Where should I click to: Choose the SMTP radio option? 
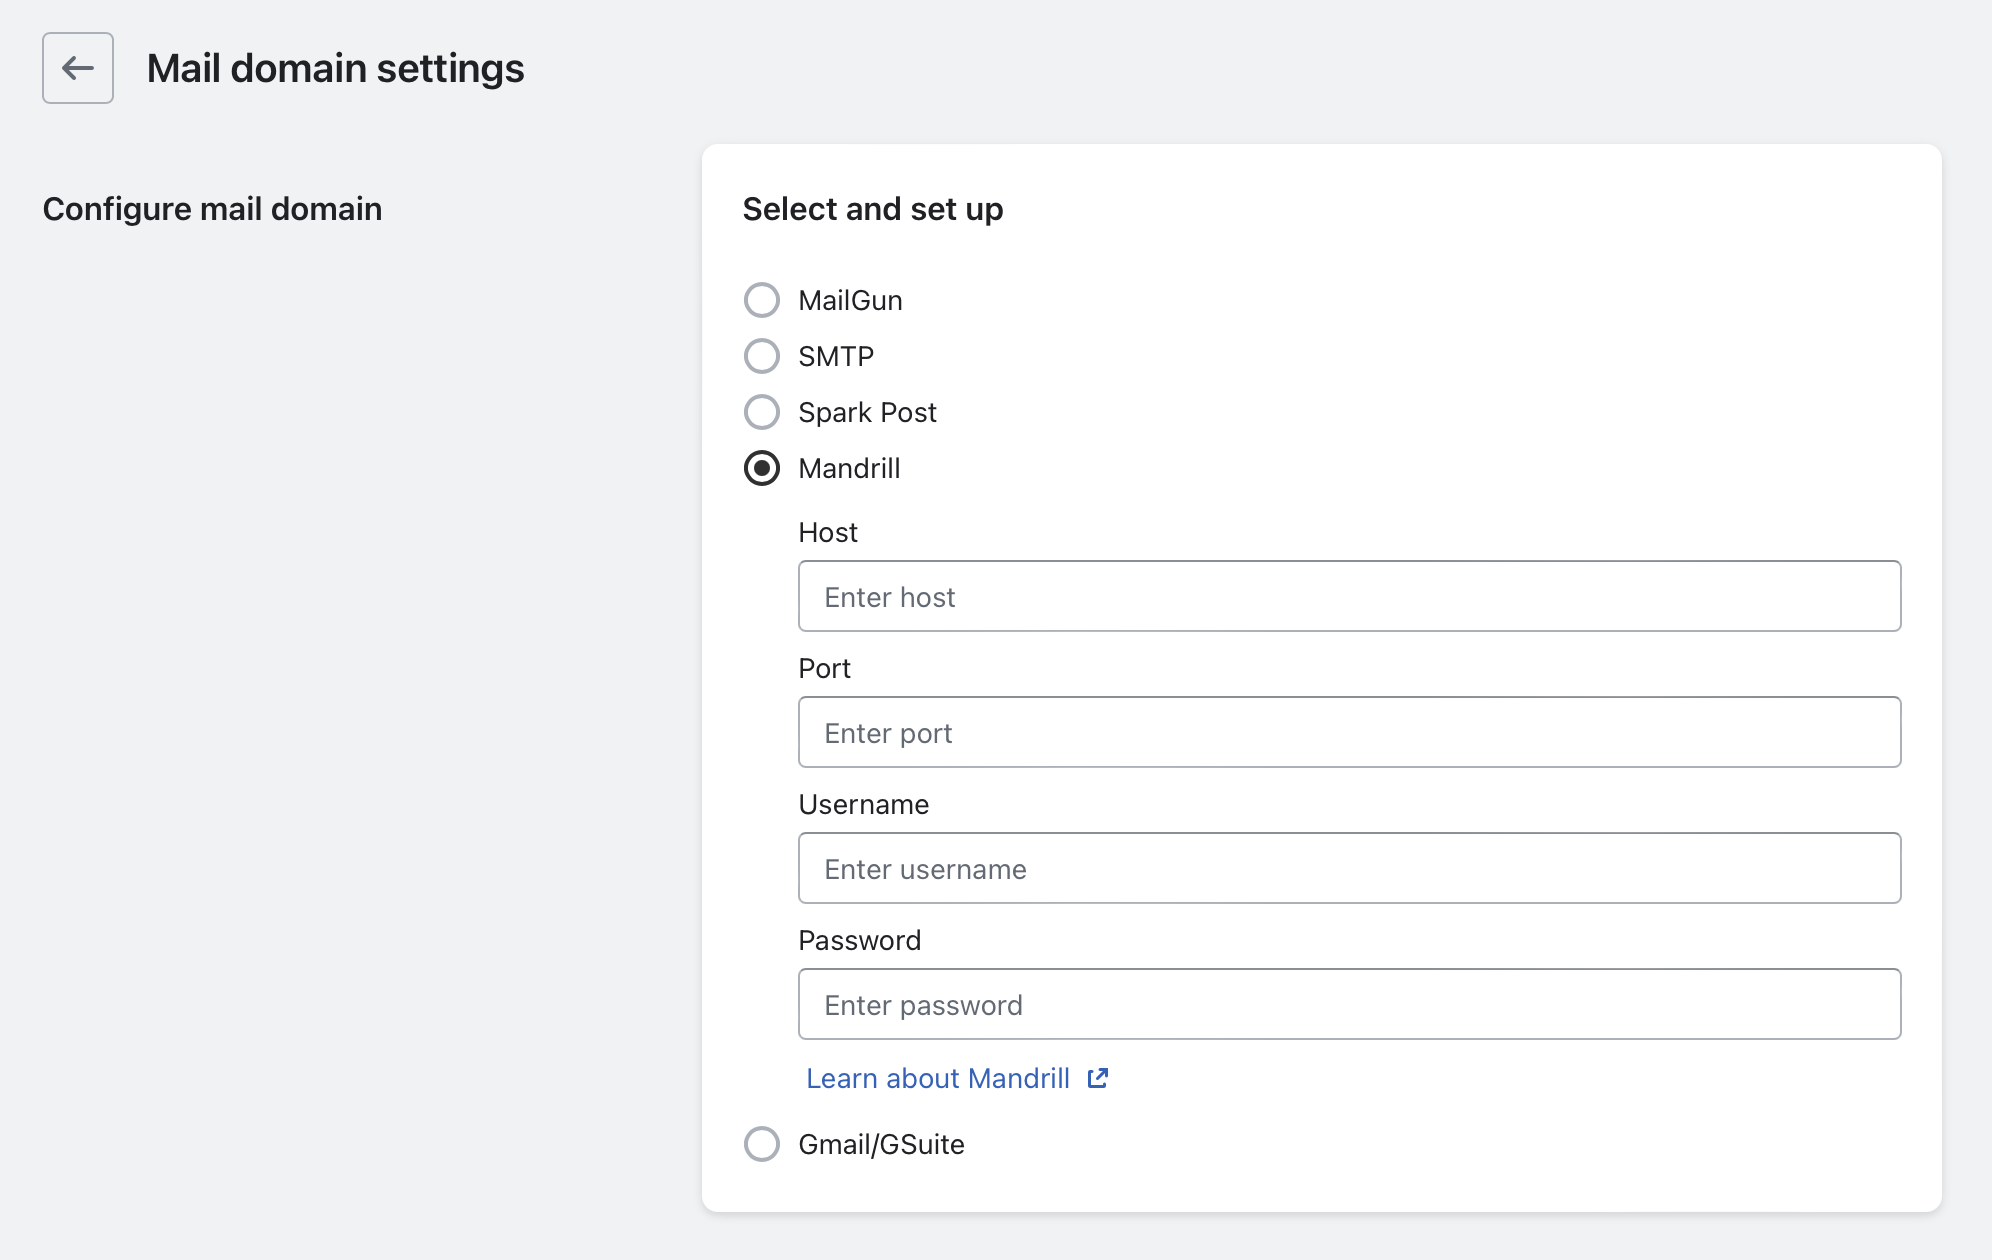click(x=762, y=356)
